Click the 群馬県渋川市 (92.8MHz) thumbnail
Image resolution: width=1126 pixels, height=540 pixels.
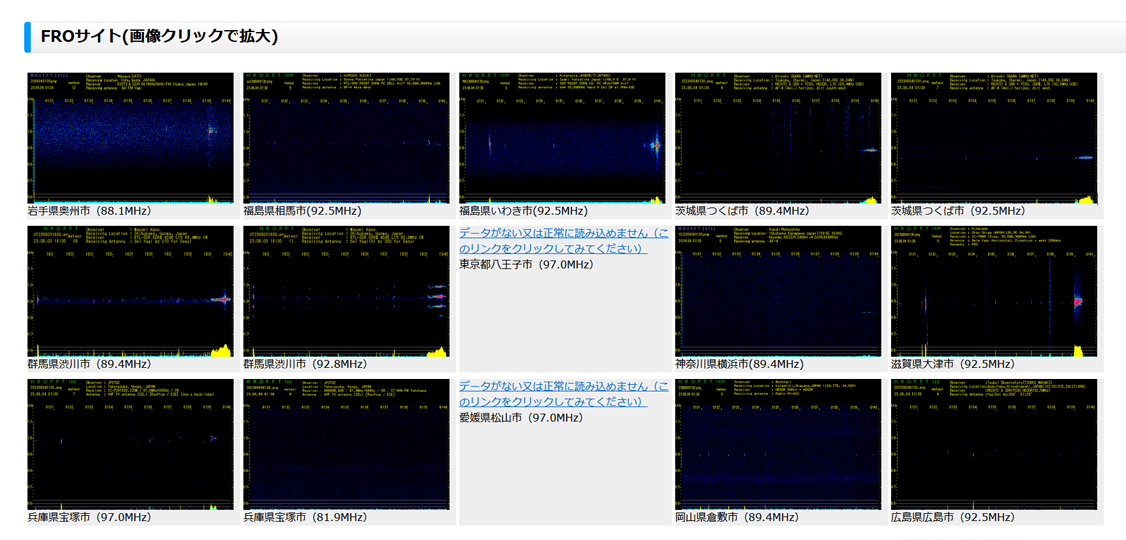coord(346,291)
